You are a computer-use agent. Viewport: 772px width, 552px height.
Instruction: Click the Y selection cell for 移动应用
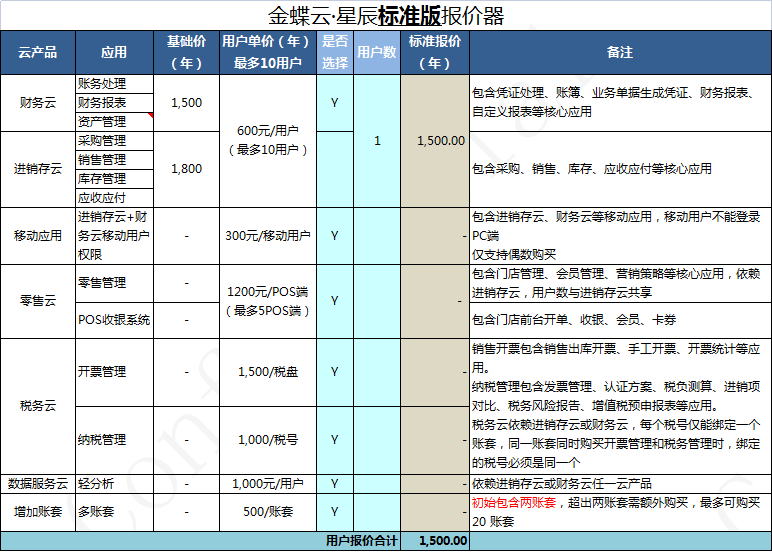(x=335, y=236)
